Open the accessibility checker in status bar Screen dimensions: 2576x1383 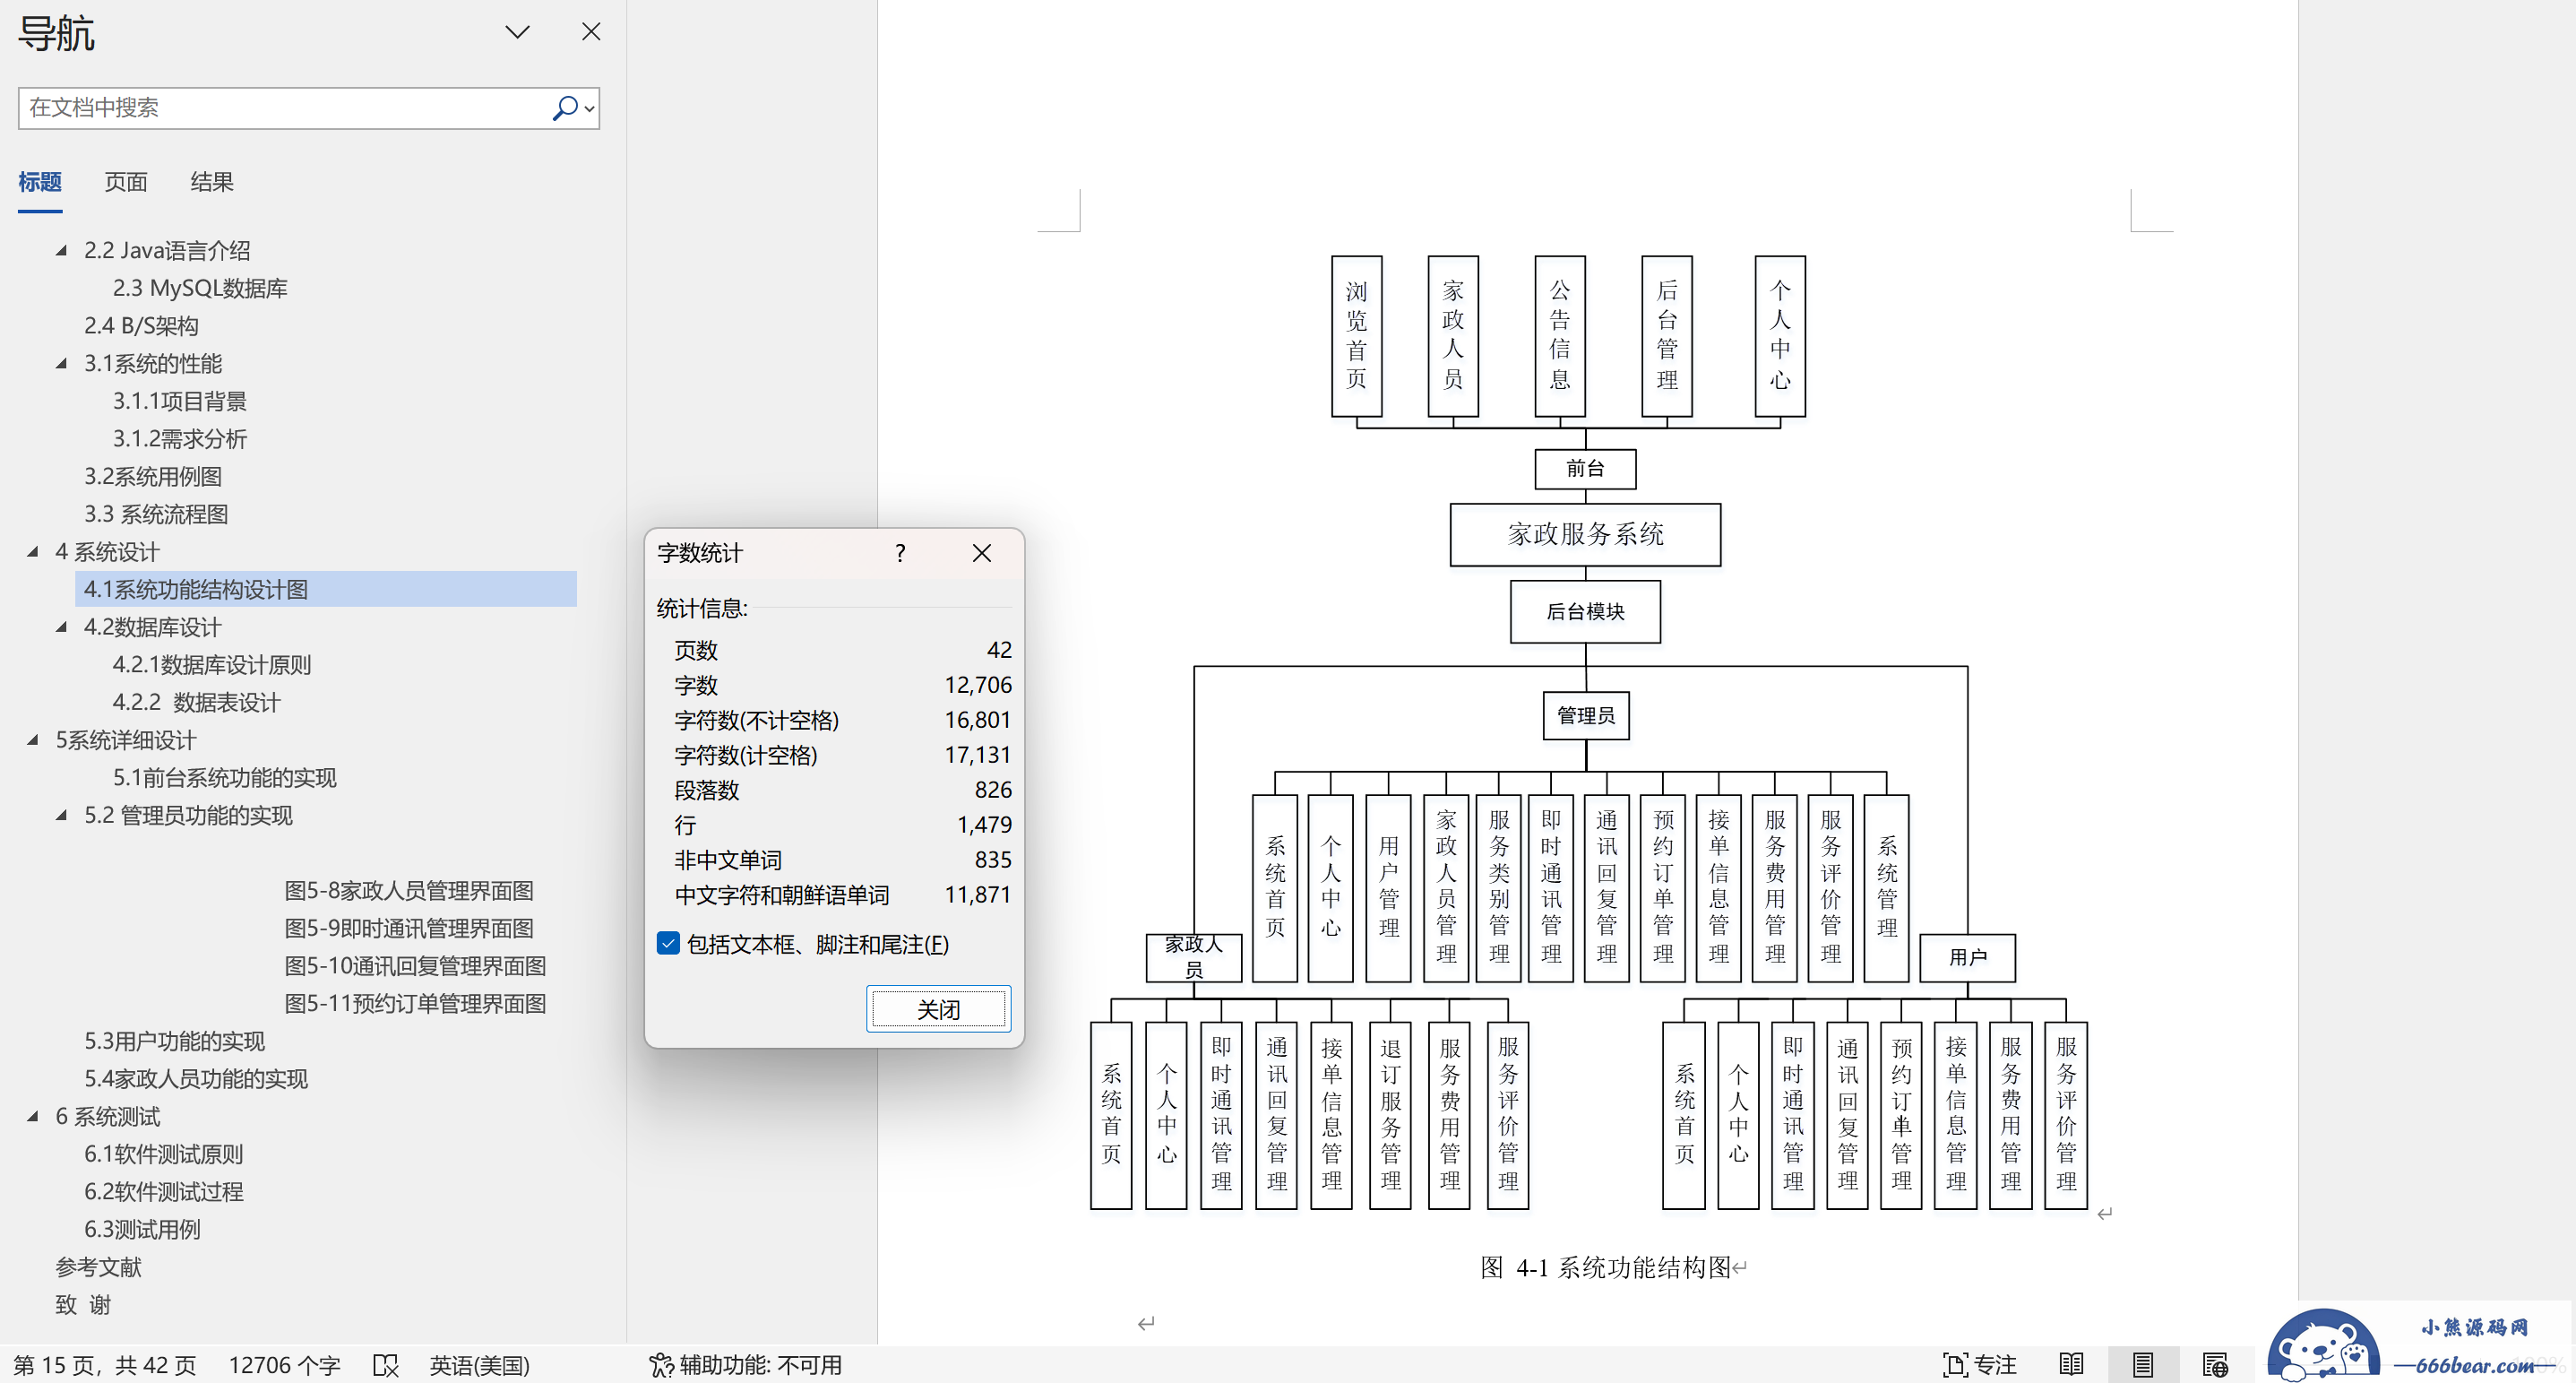tap(746, 1364)
